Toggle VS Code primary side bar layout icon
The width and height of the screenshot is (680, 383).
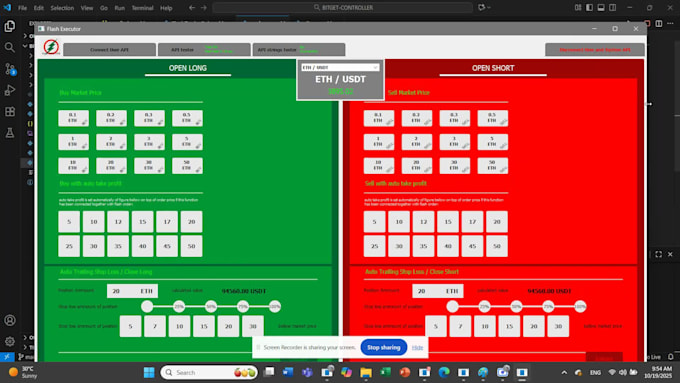pos(589,7)
